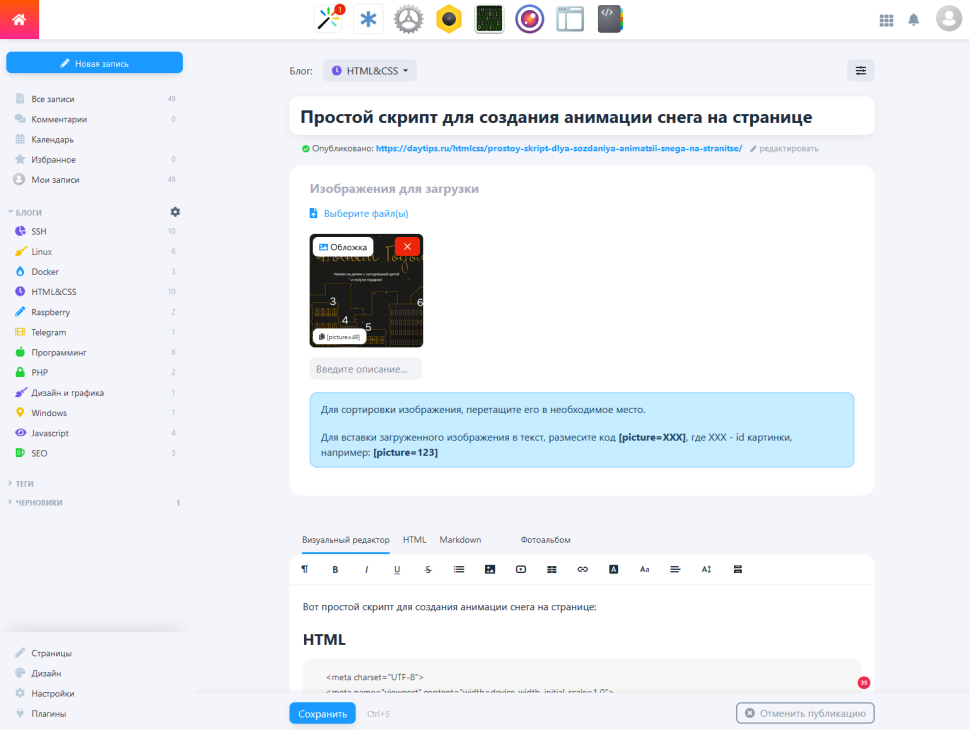Open the magic wand app with notification badge
This screenshot has width=970, height=730.
point(329,19)
